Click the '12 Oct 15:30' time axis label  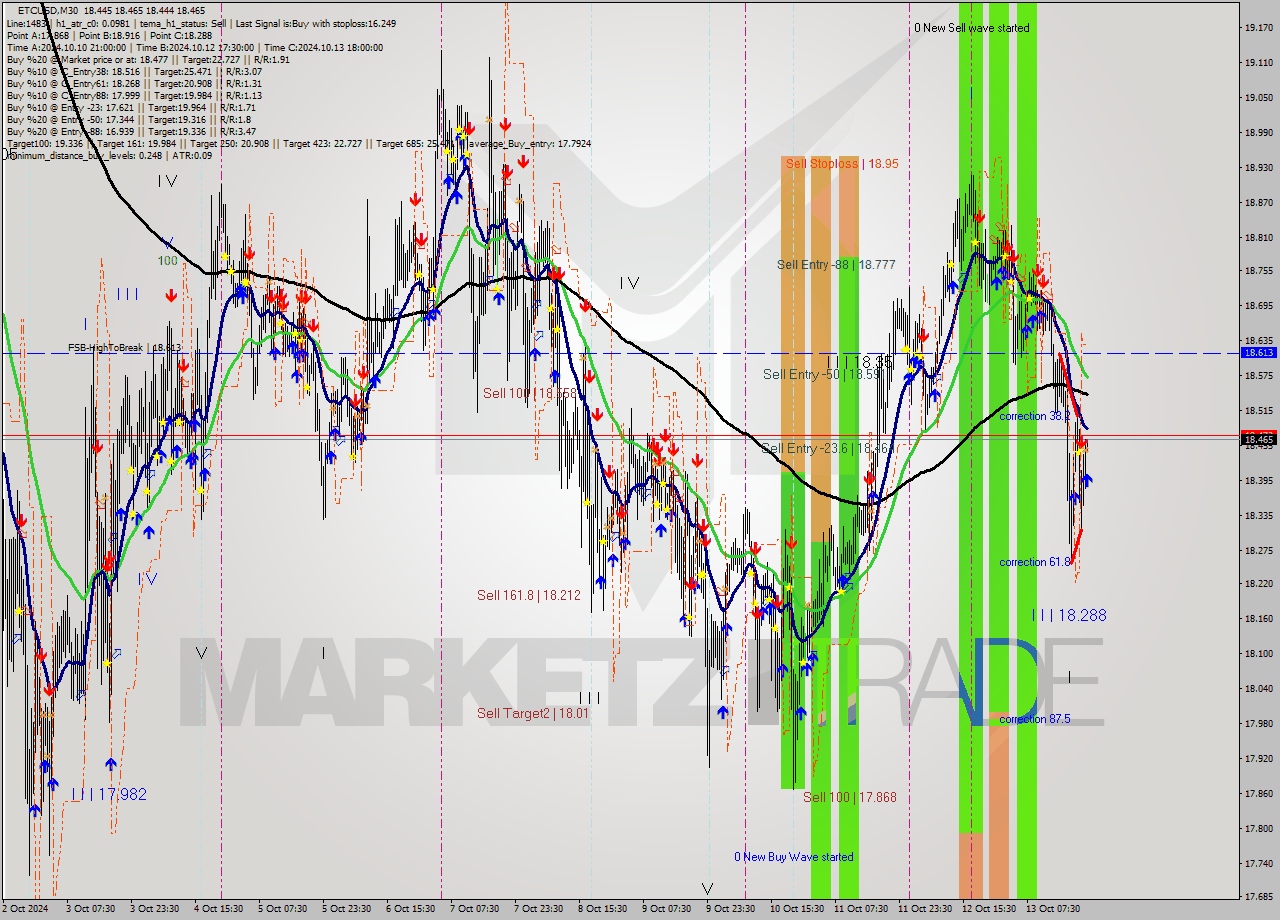pyautogui.click(x=989, y=909)
